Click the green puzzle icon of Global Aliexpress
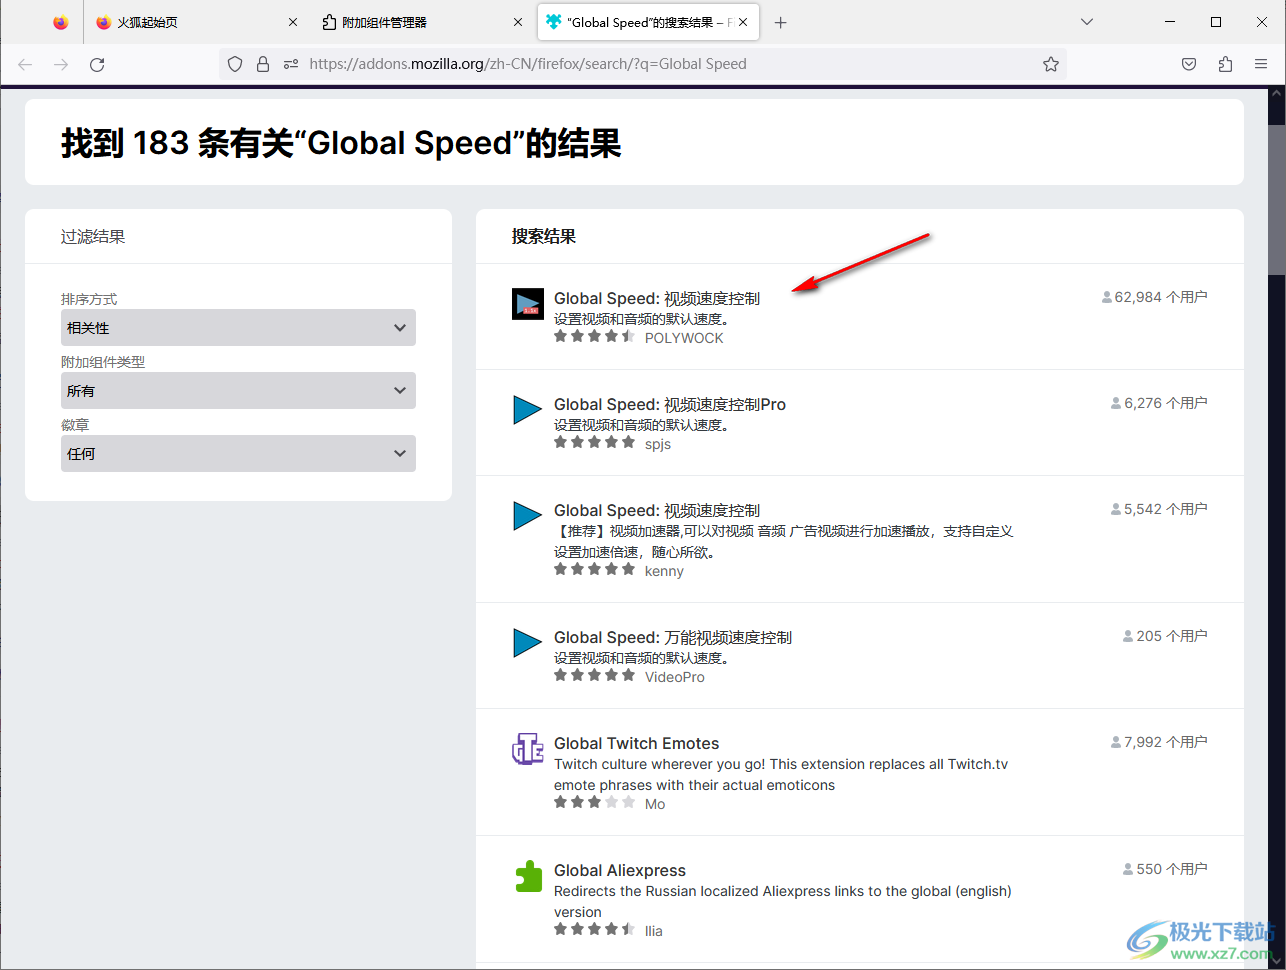This screenshot has width=1286, height=970. pos(528,876)
